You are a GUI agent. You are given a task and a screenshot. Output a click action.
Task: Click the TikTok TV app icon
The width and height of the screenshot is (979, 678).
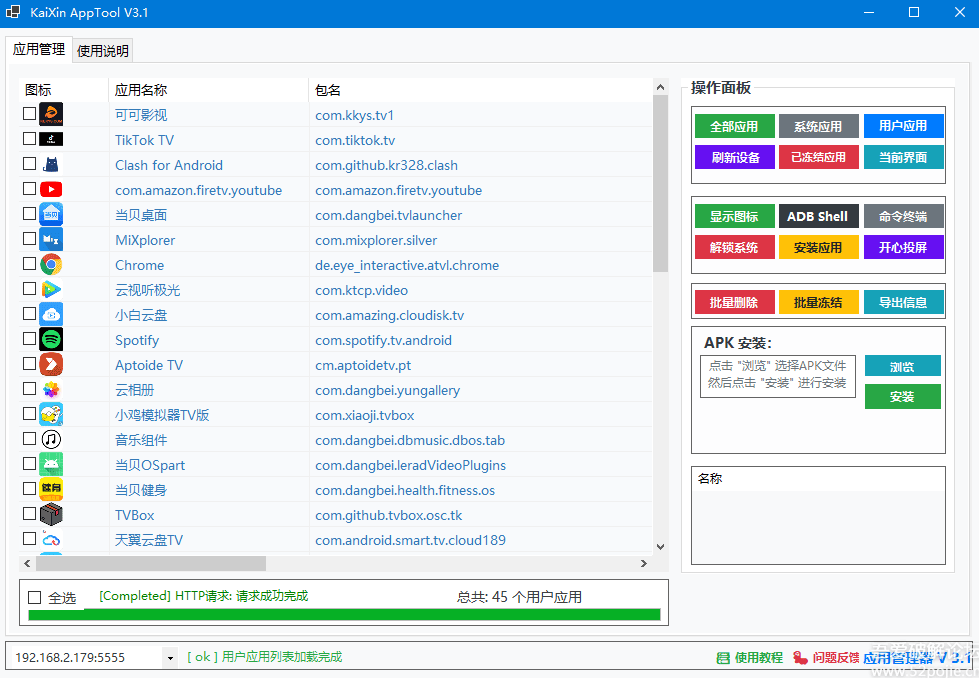(x=51, y=139)
